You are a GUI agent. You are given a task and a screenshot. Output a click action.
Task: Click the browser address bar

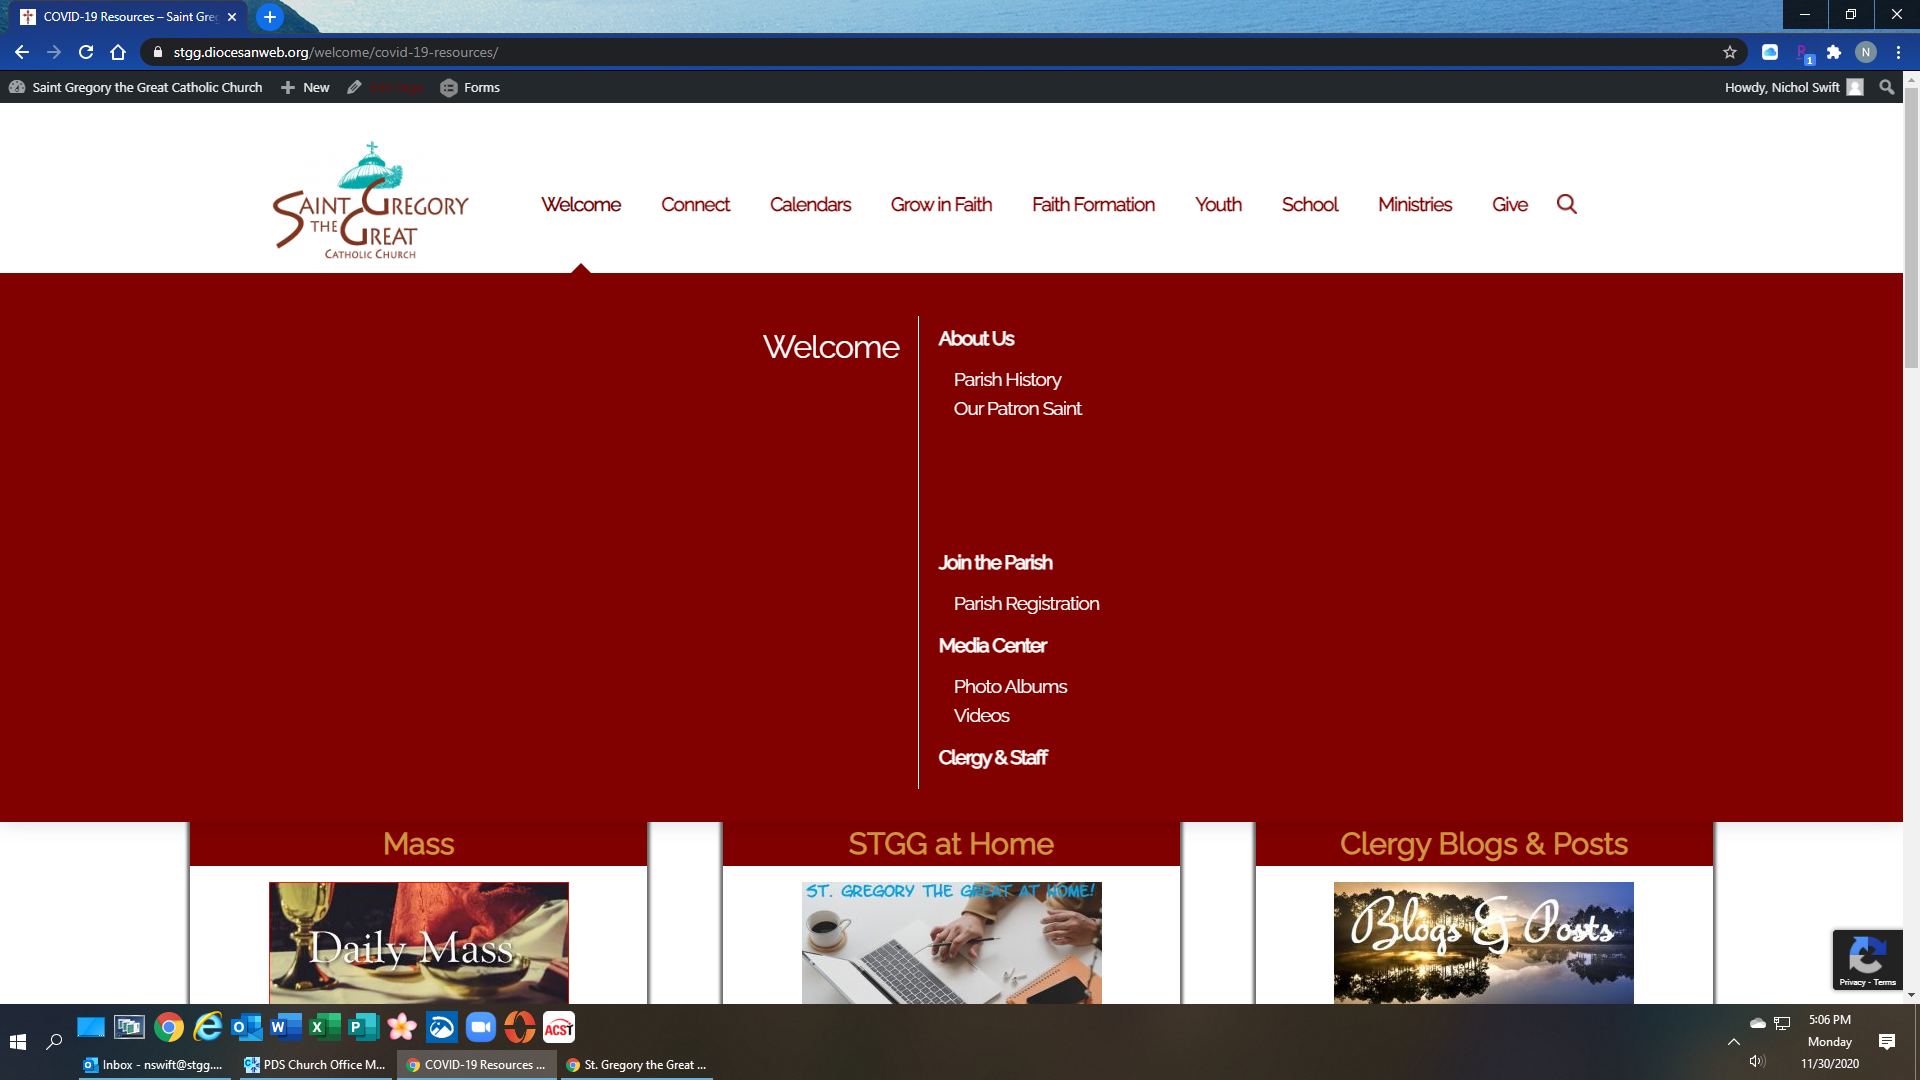[x=900, y=52]
